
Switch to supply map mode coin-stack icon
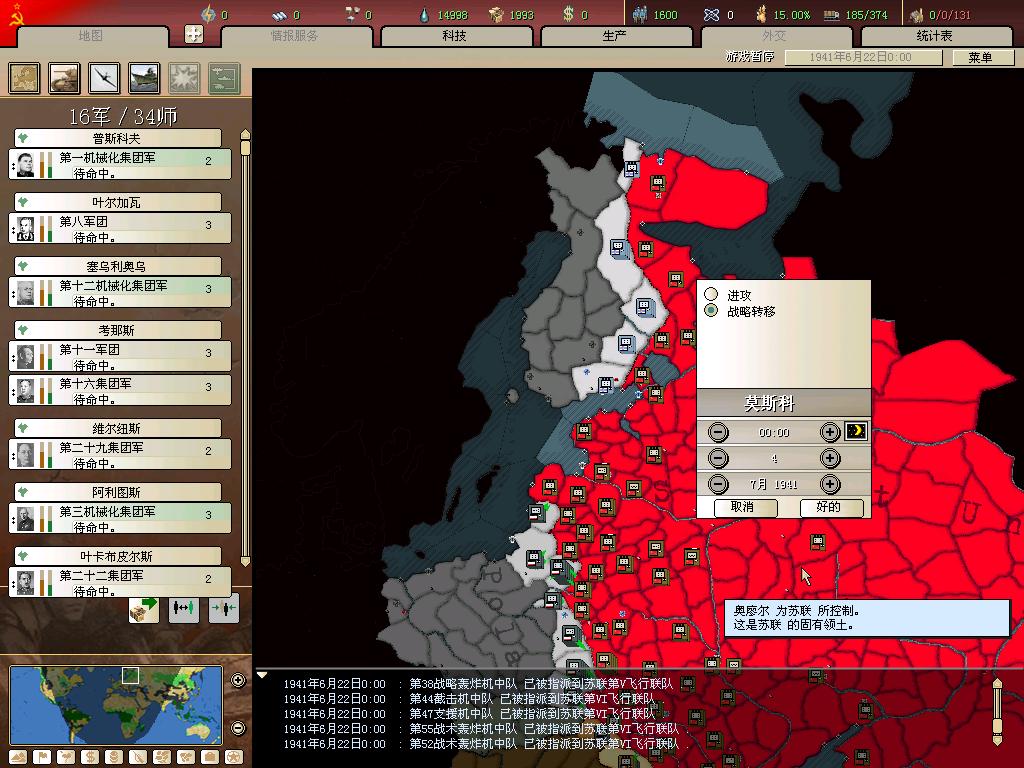pyautogui.click(x=114, y=758)
